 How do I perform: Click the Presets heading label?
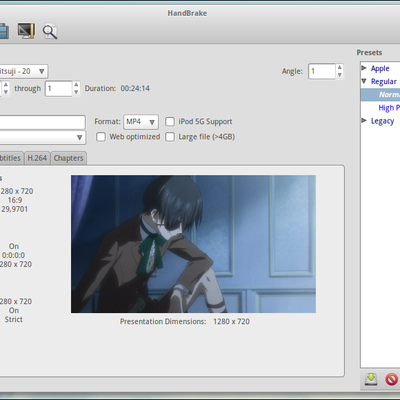[x=369, y=53]
